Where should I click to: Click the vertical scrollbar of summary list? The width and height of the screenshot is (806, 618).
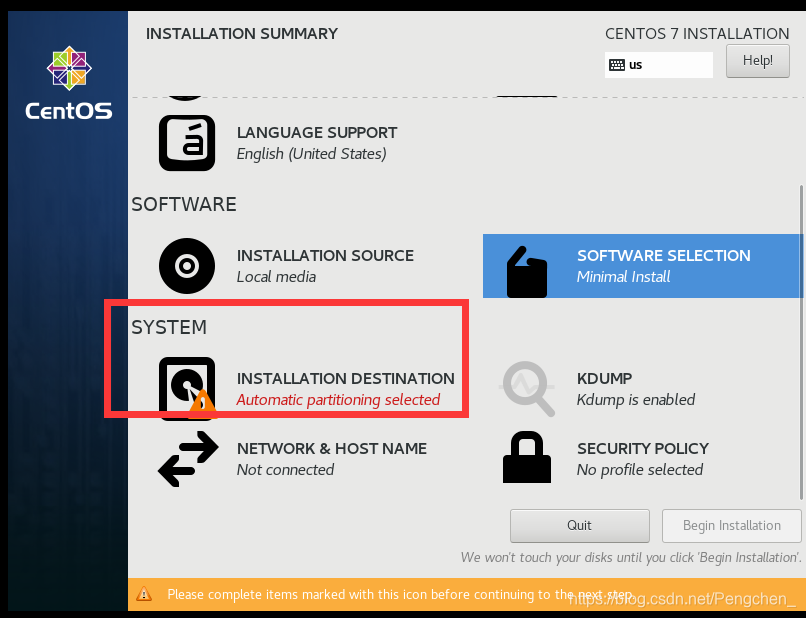[801, 342]
